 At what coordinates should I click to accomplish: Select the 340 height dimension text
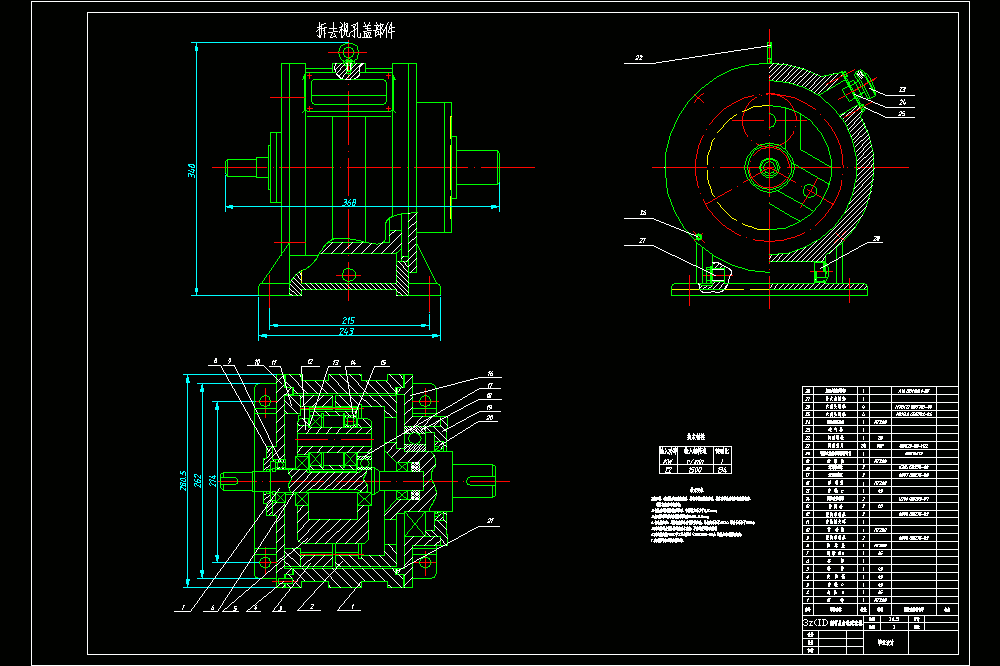click(x=191, y=170)
